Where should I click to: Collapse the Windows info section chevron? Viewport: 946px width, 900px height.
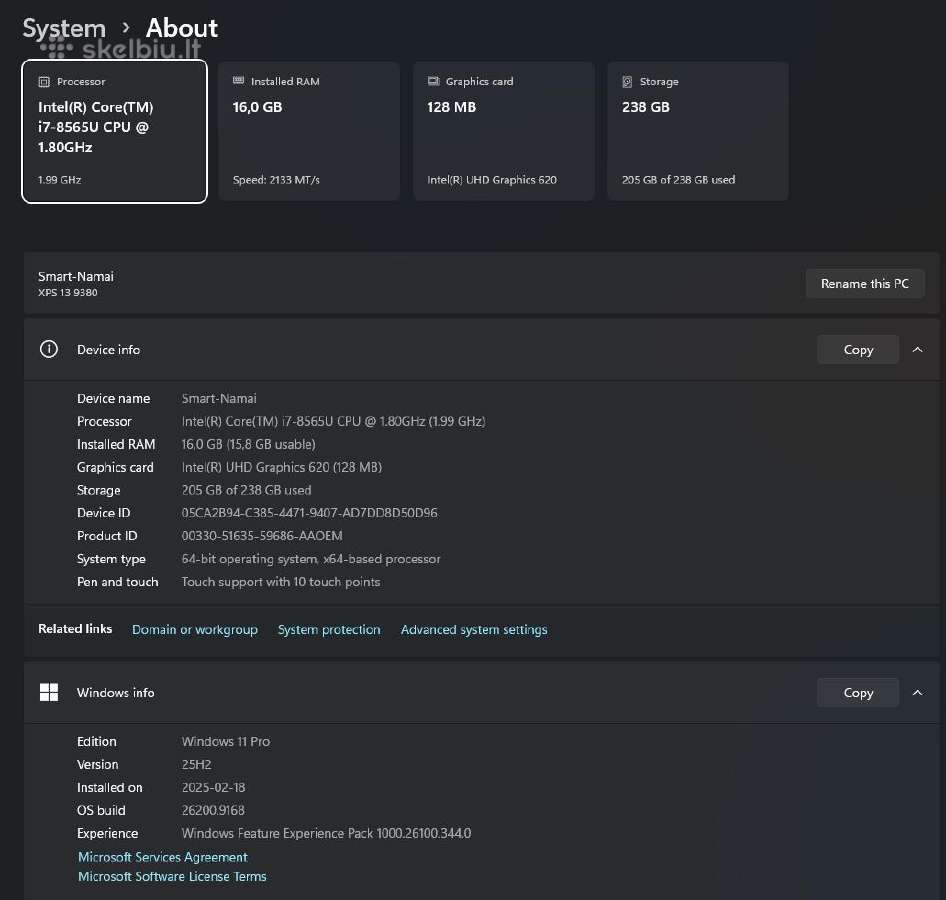pyautogui.click(x=918, y=692)
